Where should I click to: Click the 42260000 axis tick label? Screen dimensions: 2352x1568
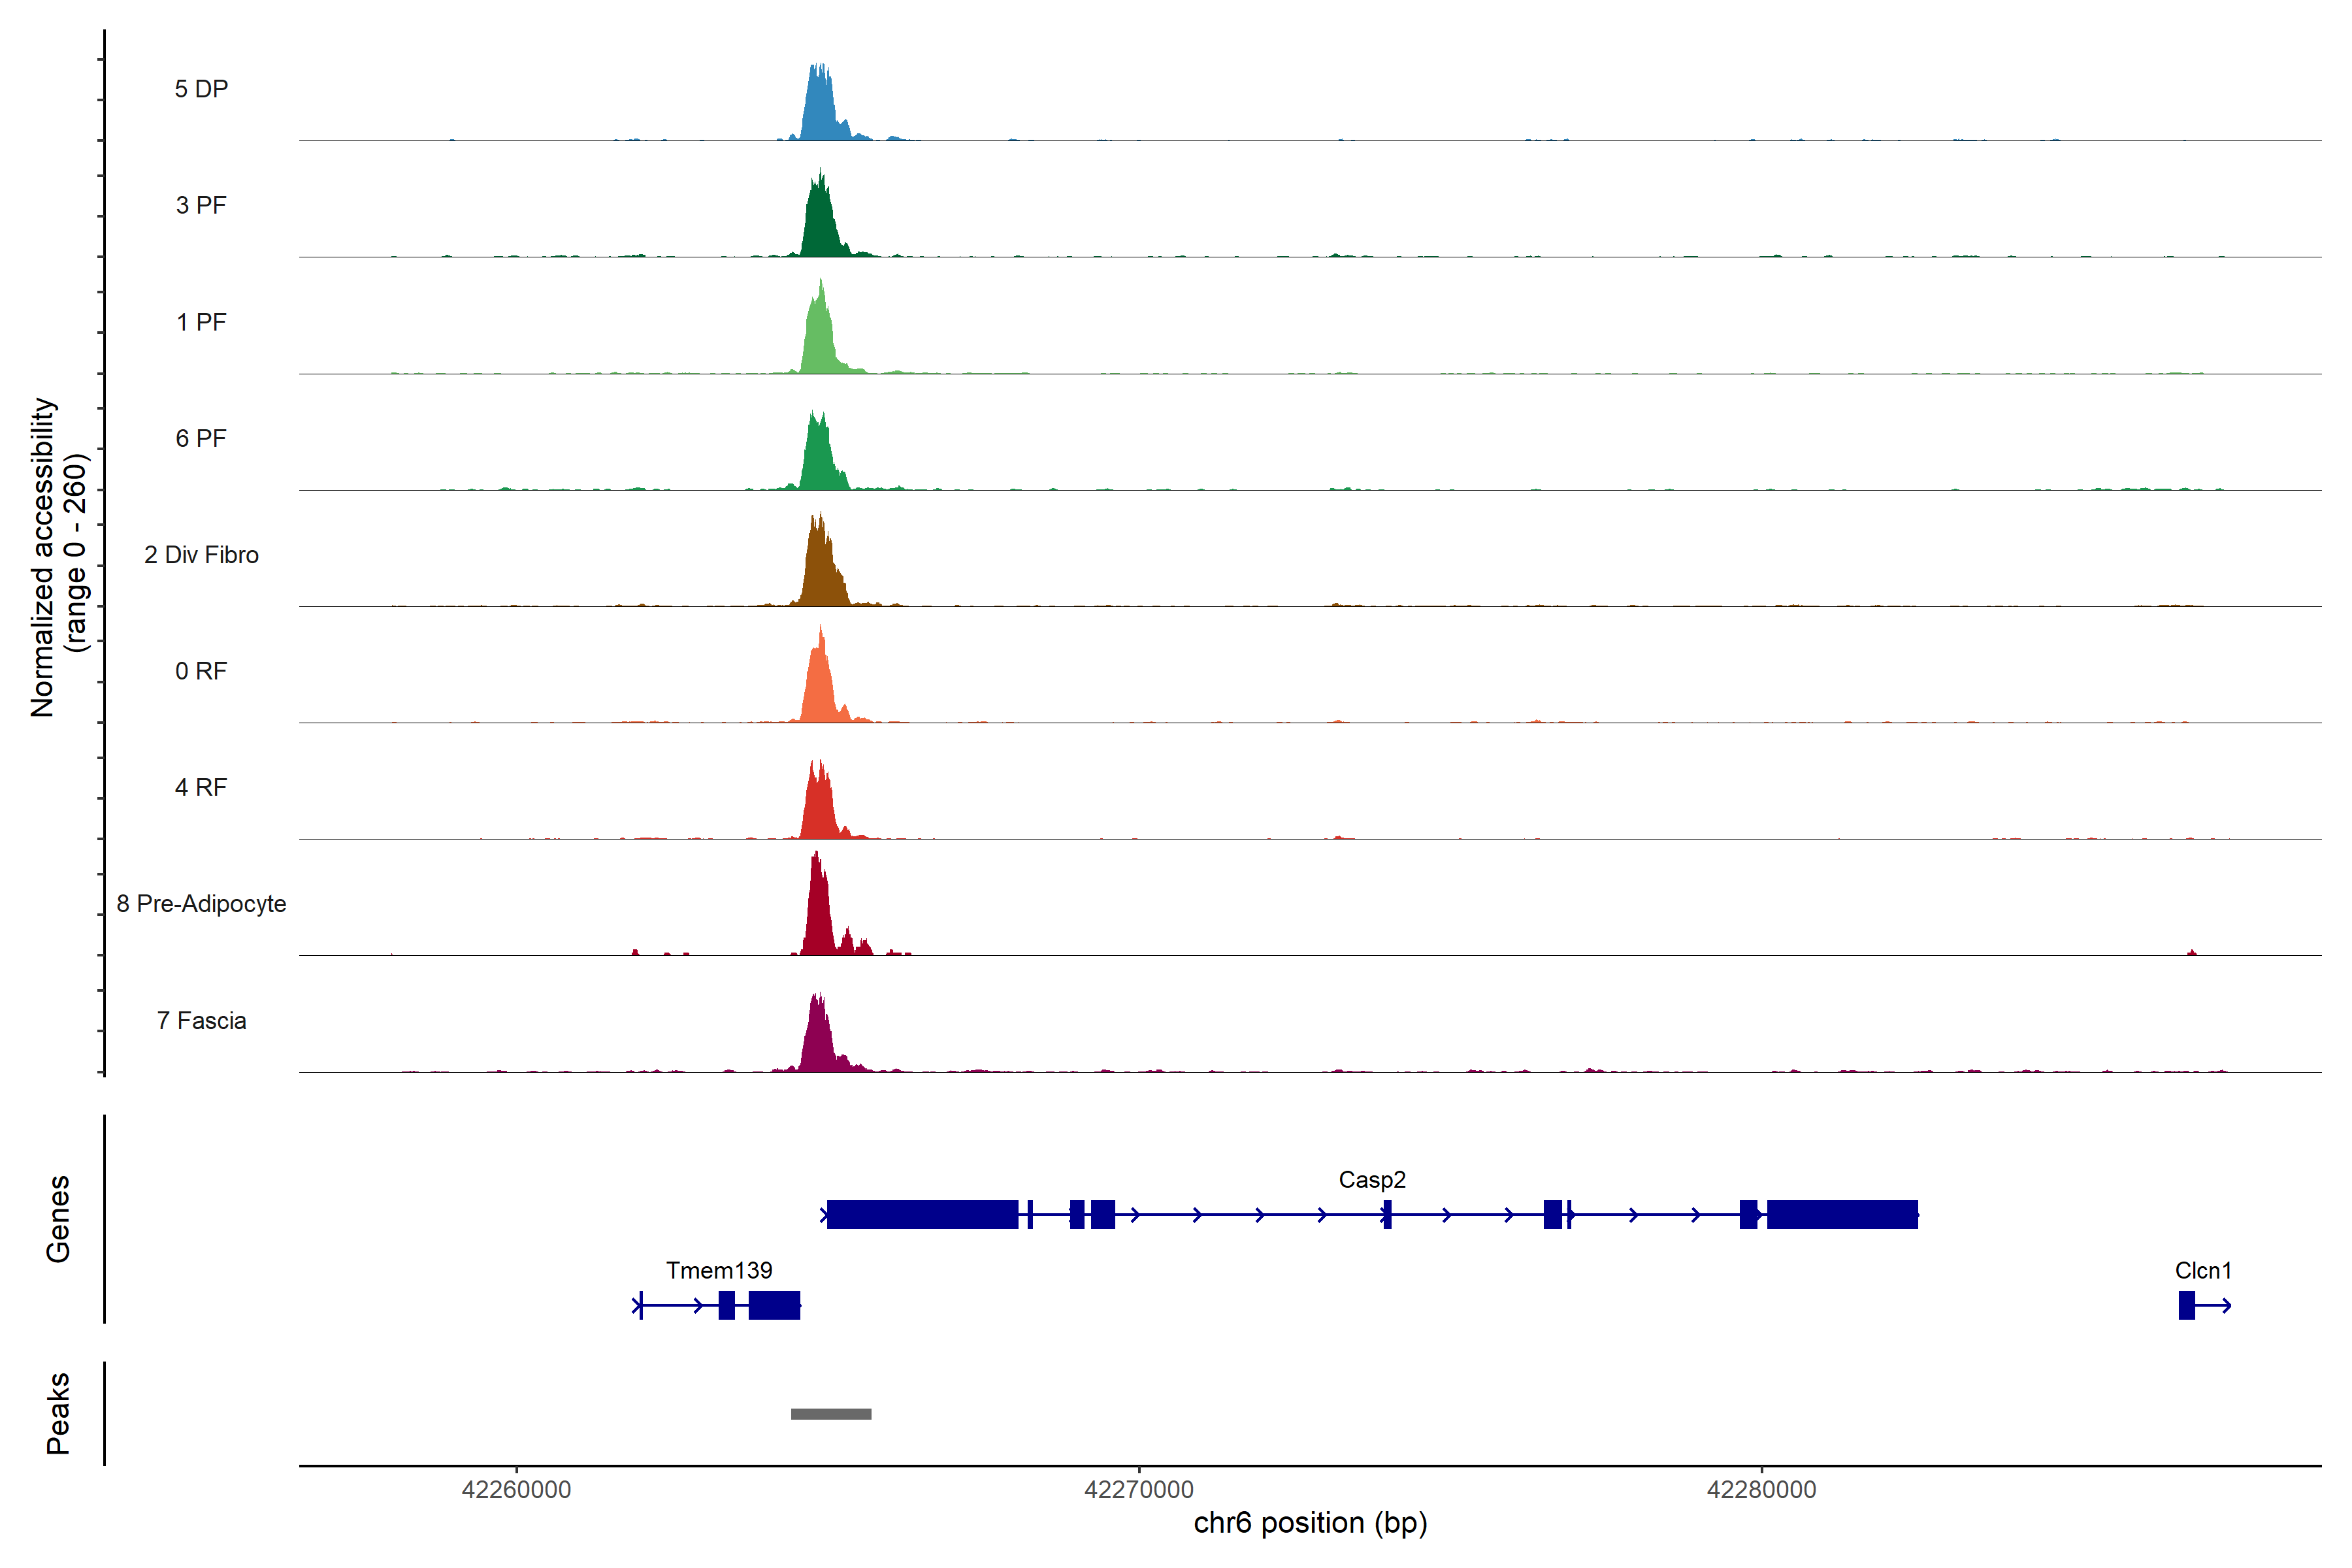516,1490
